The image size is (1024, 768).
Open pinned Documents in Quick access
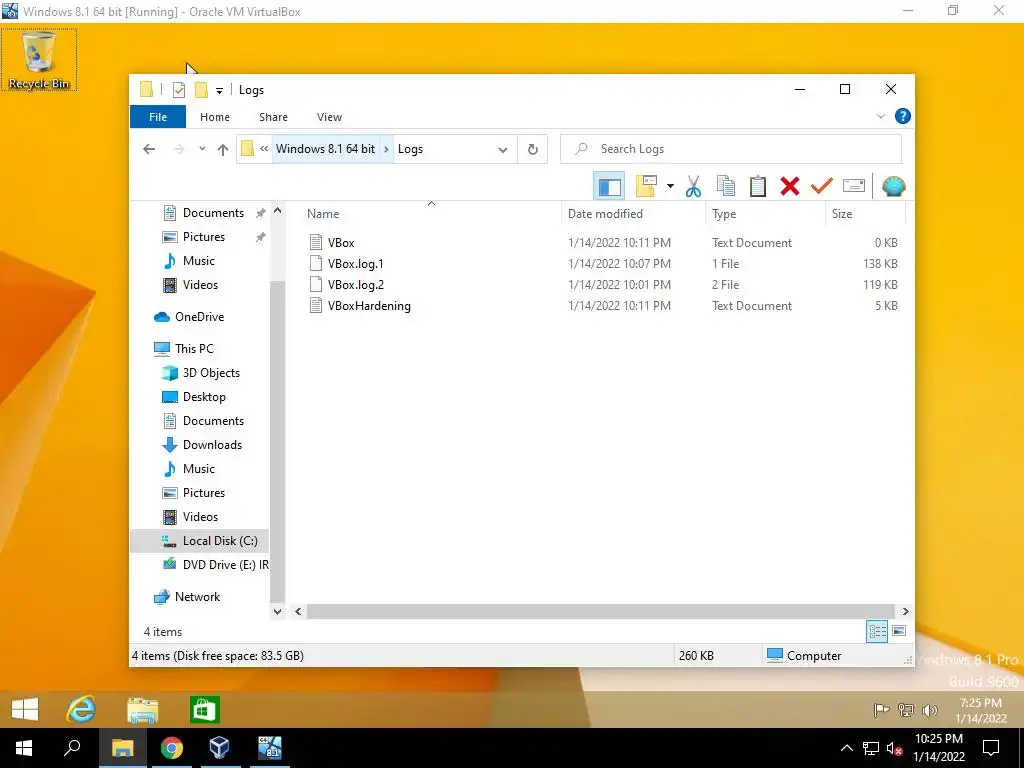[x=213, y=213]
